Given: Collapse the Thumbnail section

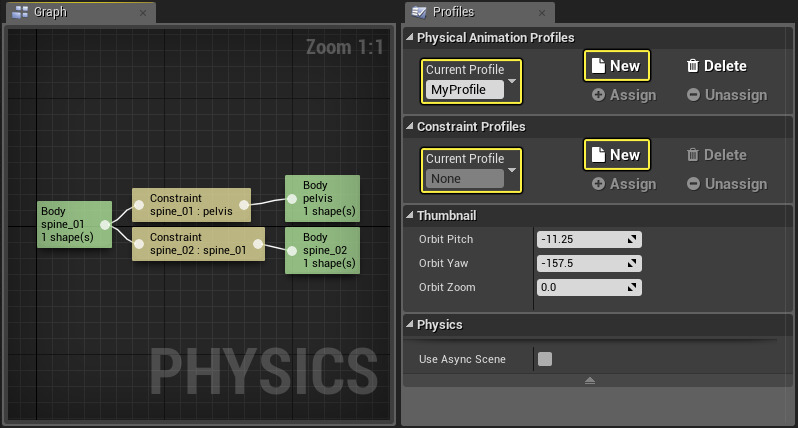Looking at the screenshot, I should [410, 215].
